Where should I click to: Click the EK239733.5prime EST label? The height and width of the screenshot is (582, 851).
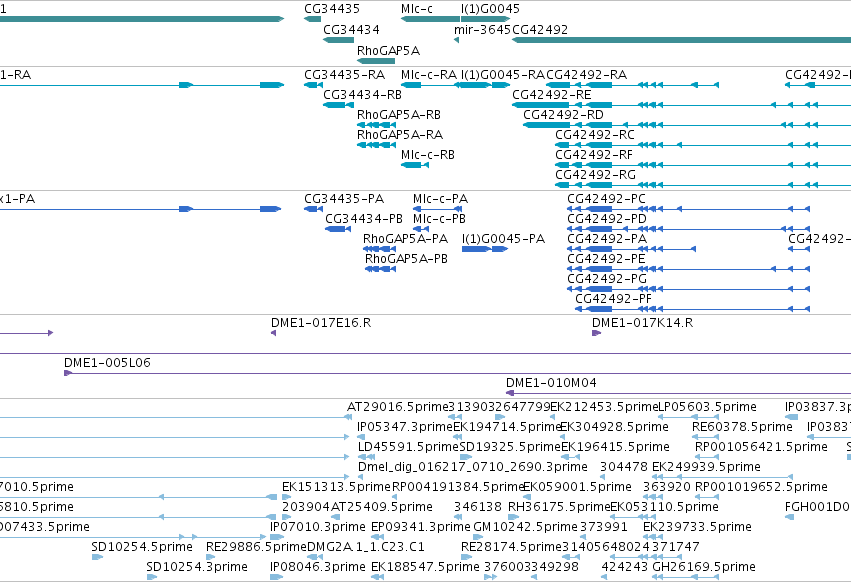pyautogui.click(x=697, y=527)
